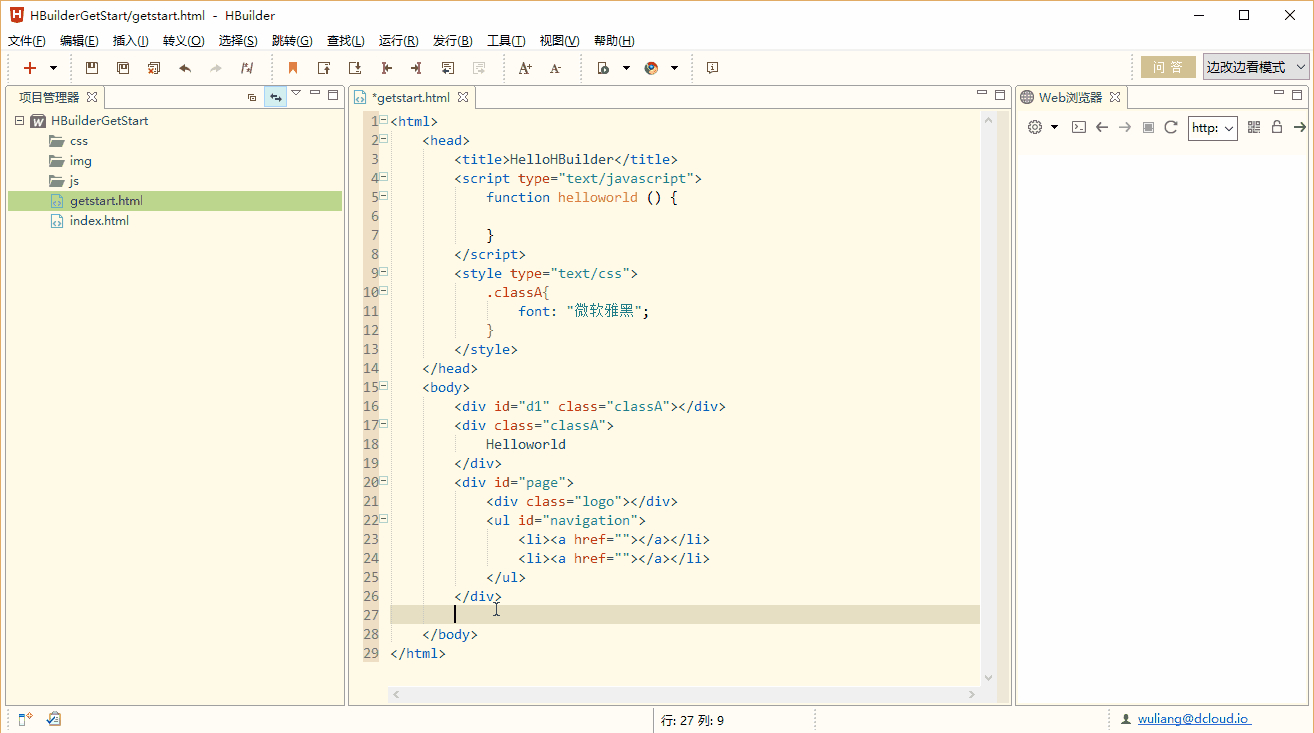The width and height of the screenshot is (1314, 733).
Task: Open the 视图(V) menu
Action: [559, 41]
